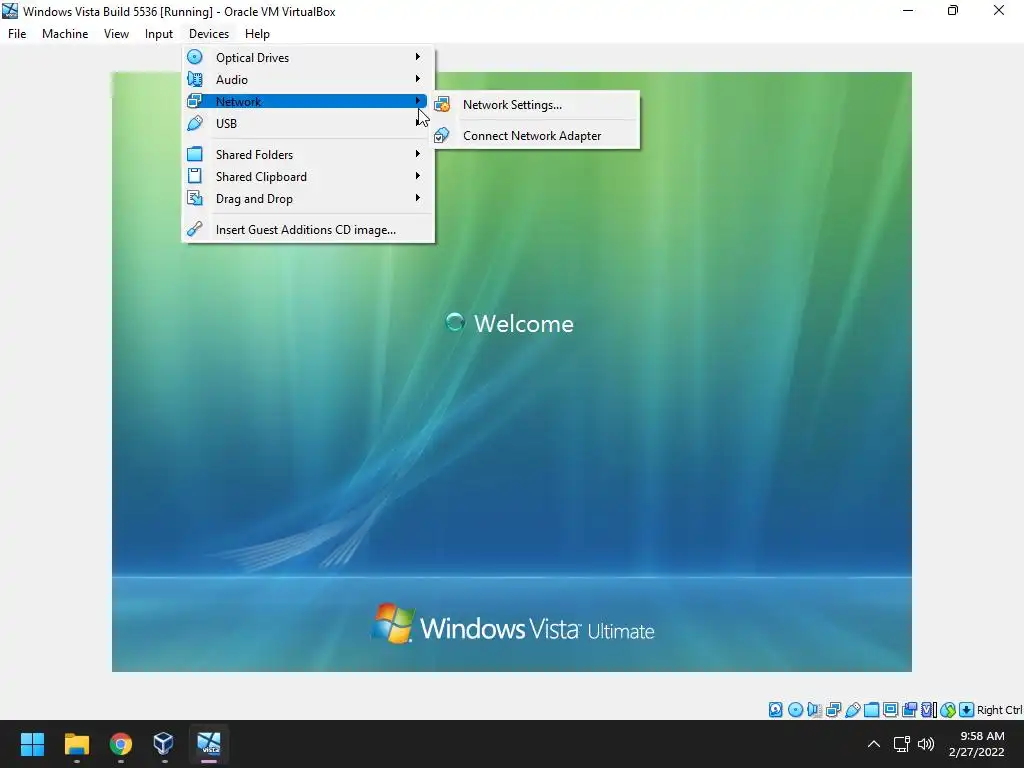Viewport: 1024px width, 768px height.
Task: Open File Explorer from the taskbar
Action: (x=76, y=744)
